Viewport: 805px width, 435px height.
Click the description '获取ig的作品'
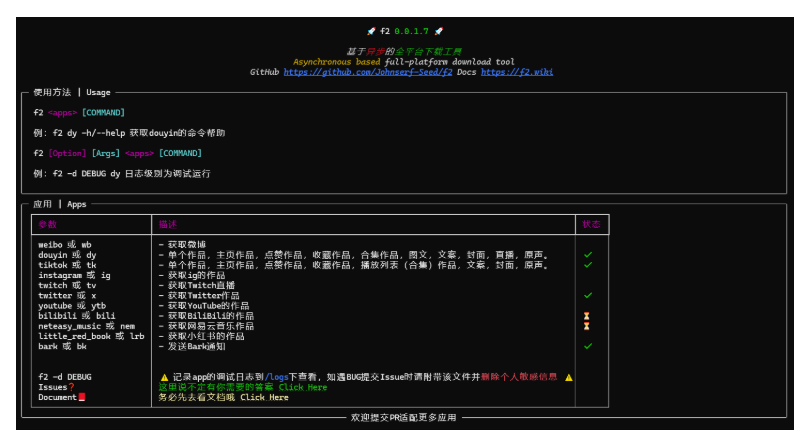click(x=196, y=275)
